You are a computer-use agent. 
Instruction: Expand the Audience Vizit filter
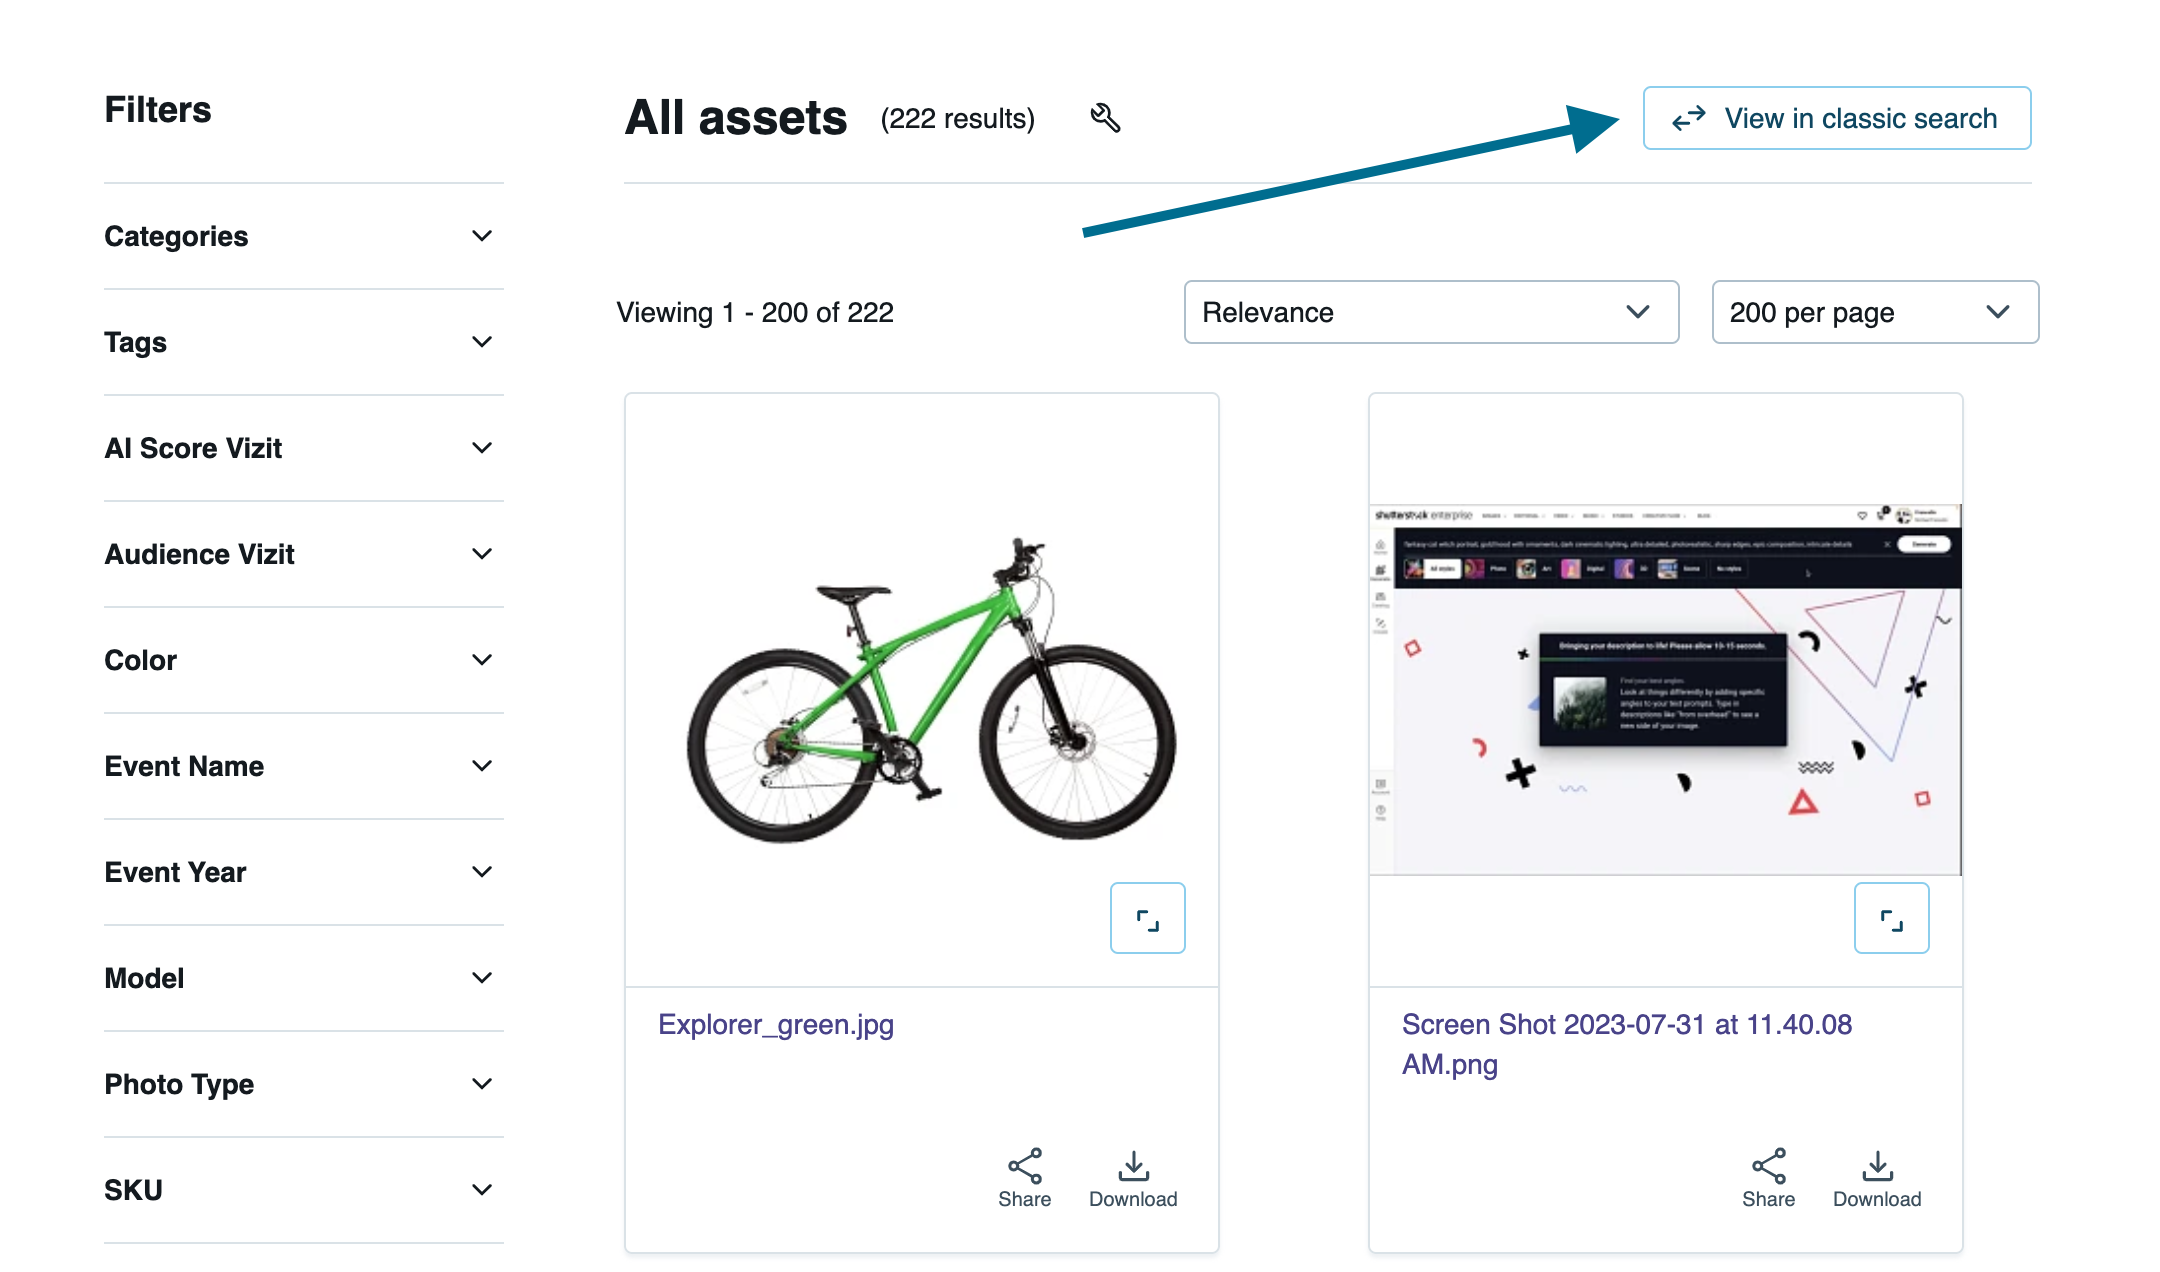[x=483, y=554]
